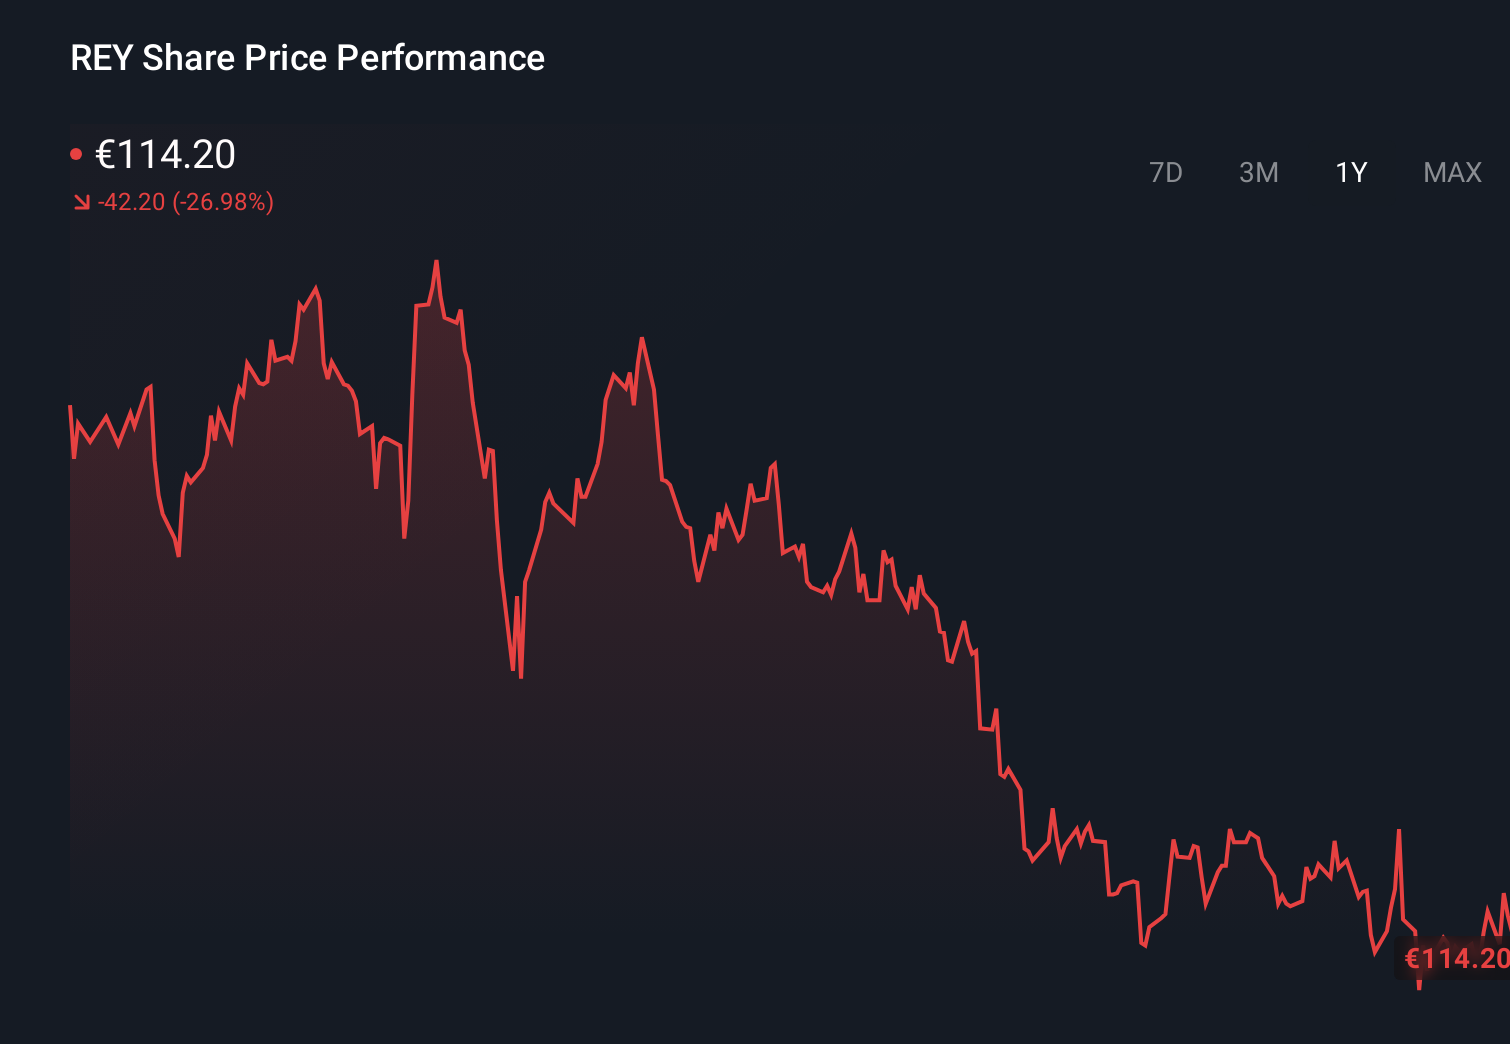Click the leftmost point of the price line
Screen dimensions: 1510x1044
tap(69, 406)
